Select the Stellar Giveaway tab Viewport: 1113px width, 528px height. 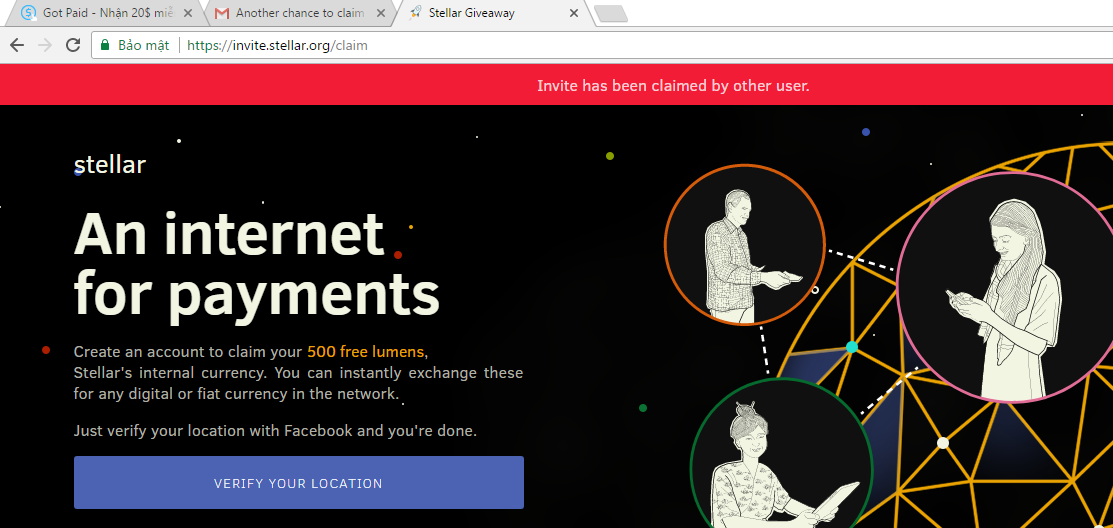pyautogui.click(x=494, y=13)
